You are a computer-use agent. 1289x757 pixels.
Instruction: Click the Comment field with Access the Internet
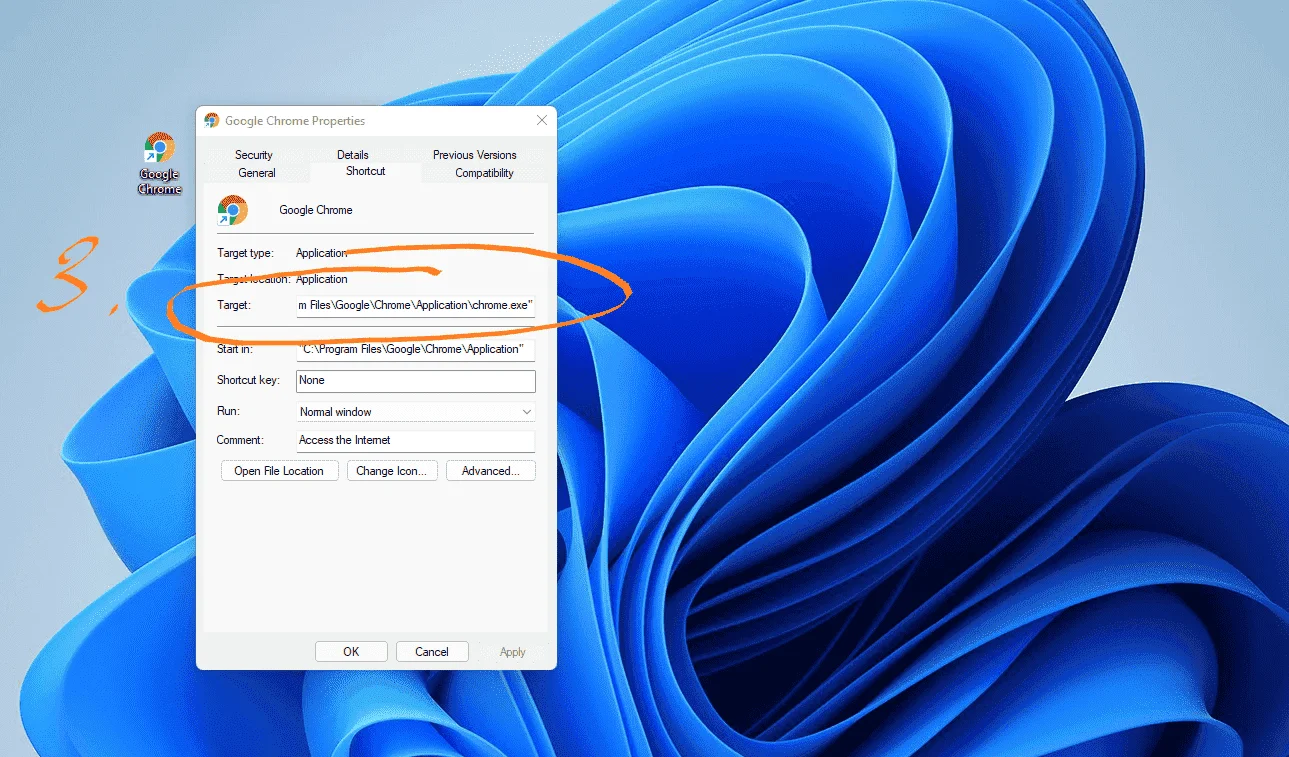pyautogui.click(x=416, y=441)
